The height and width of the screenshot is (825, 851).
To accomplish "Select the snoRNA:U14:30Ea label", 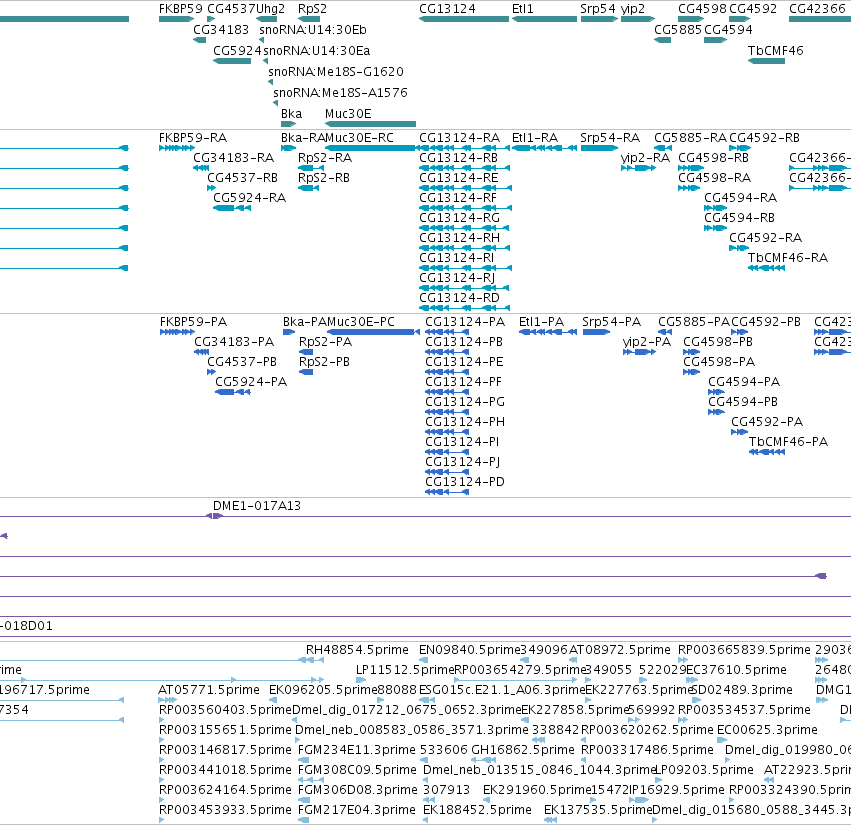I will tap(316, 51).
